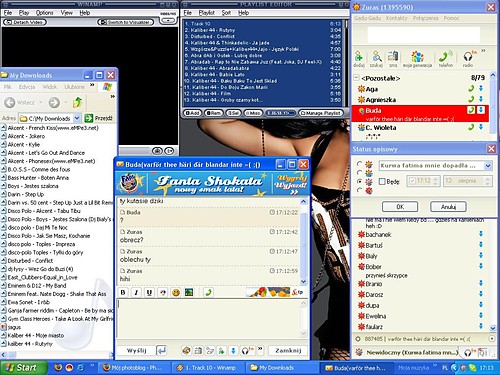
Task: Open the address dropdown in My Downloads
Action: pyautogui.click(x=77, y=118)
